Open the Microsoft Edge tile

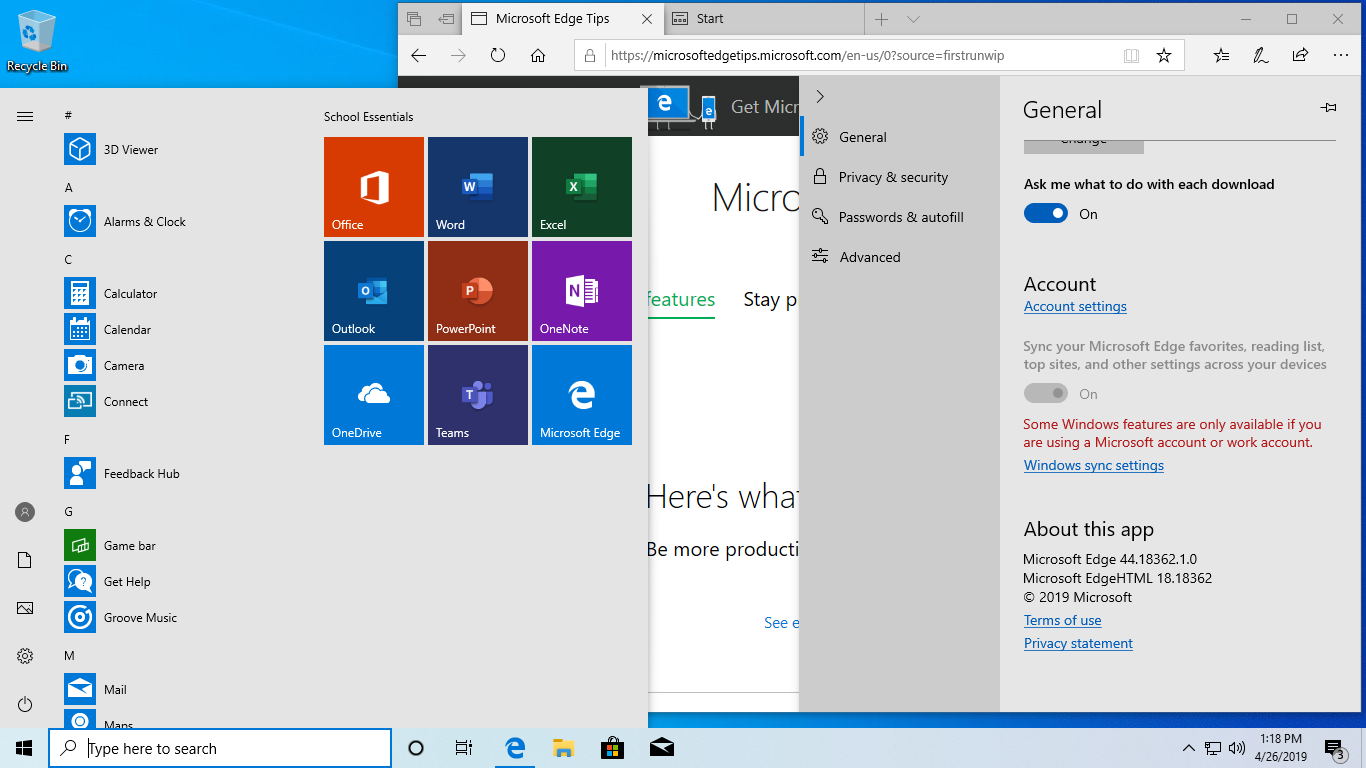(x=582, y=395)
